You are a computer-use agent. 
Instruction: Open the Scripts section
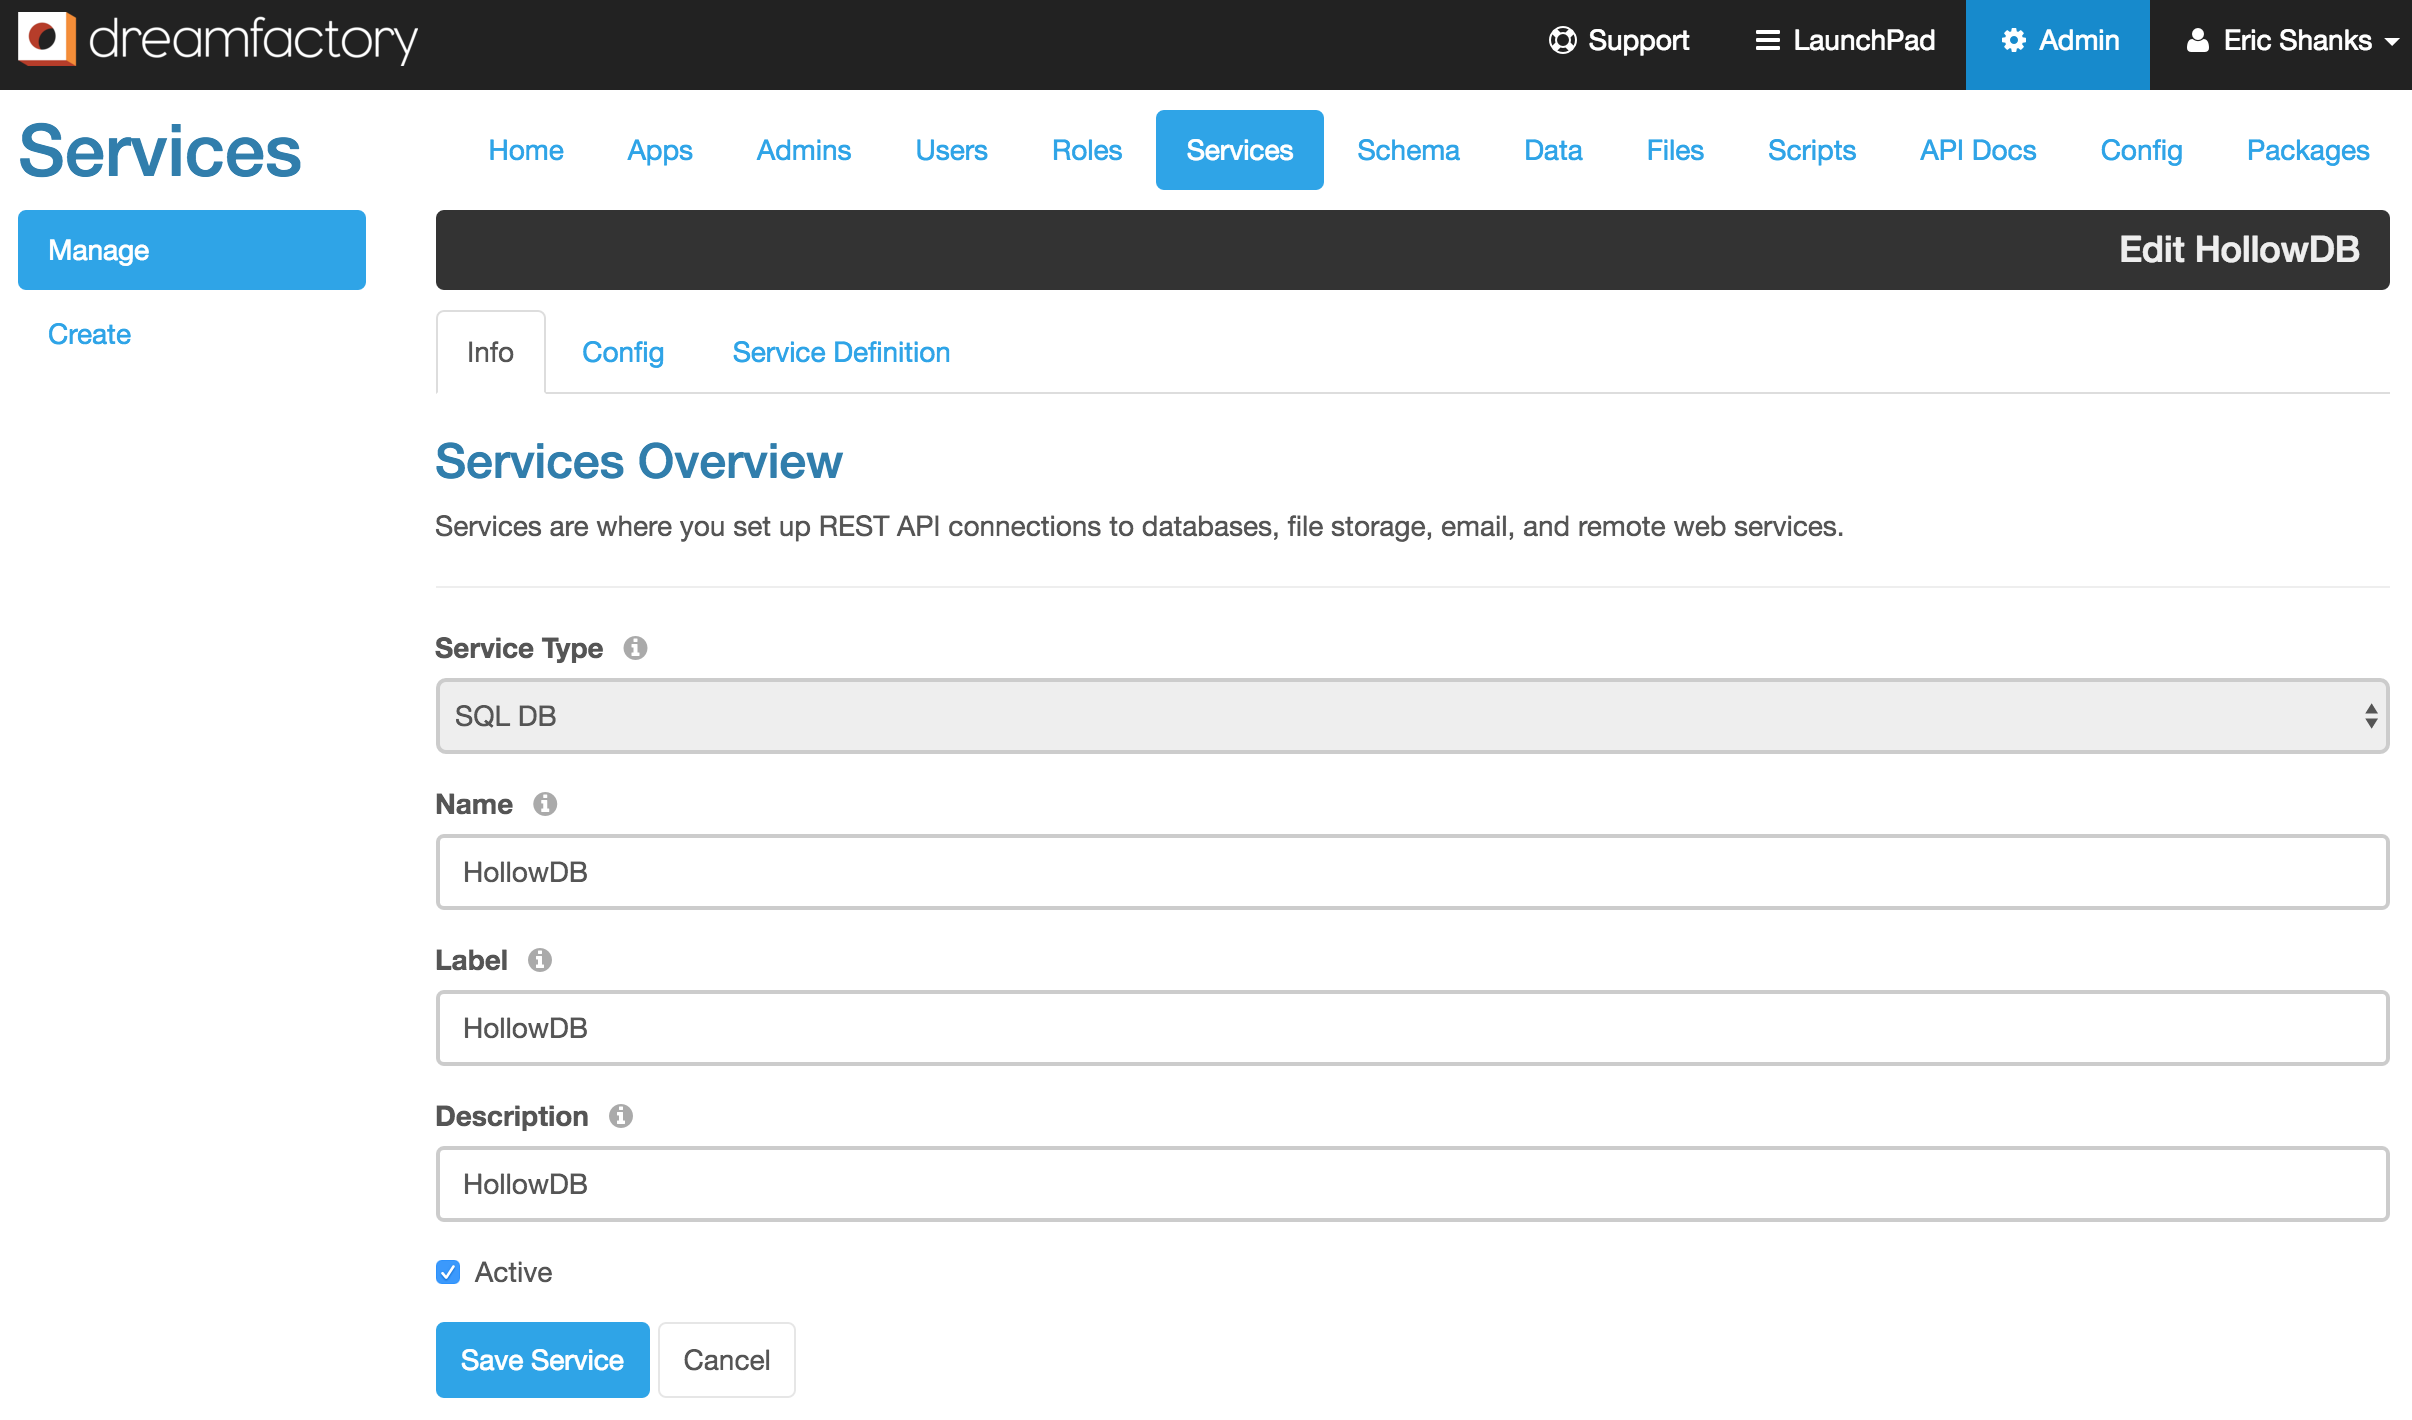click(1812, 150)
